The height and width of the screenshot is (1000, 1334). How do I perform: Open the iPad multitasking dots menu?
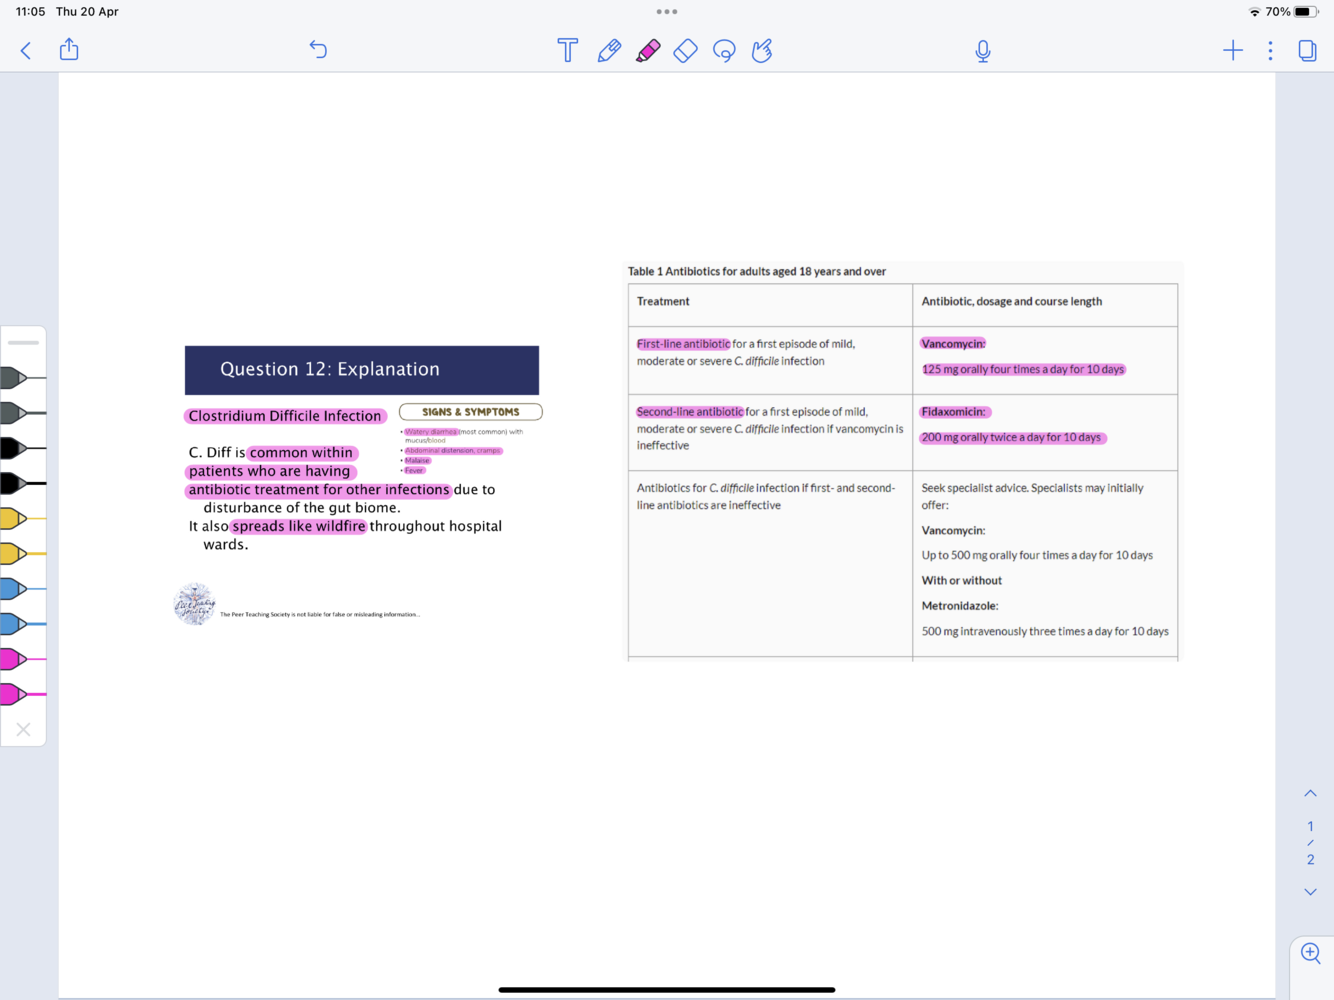[x=667, y=12]
